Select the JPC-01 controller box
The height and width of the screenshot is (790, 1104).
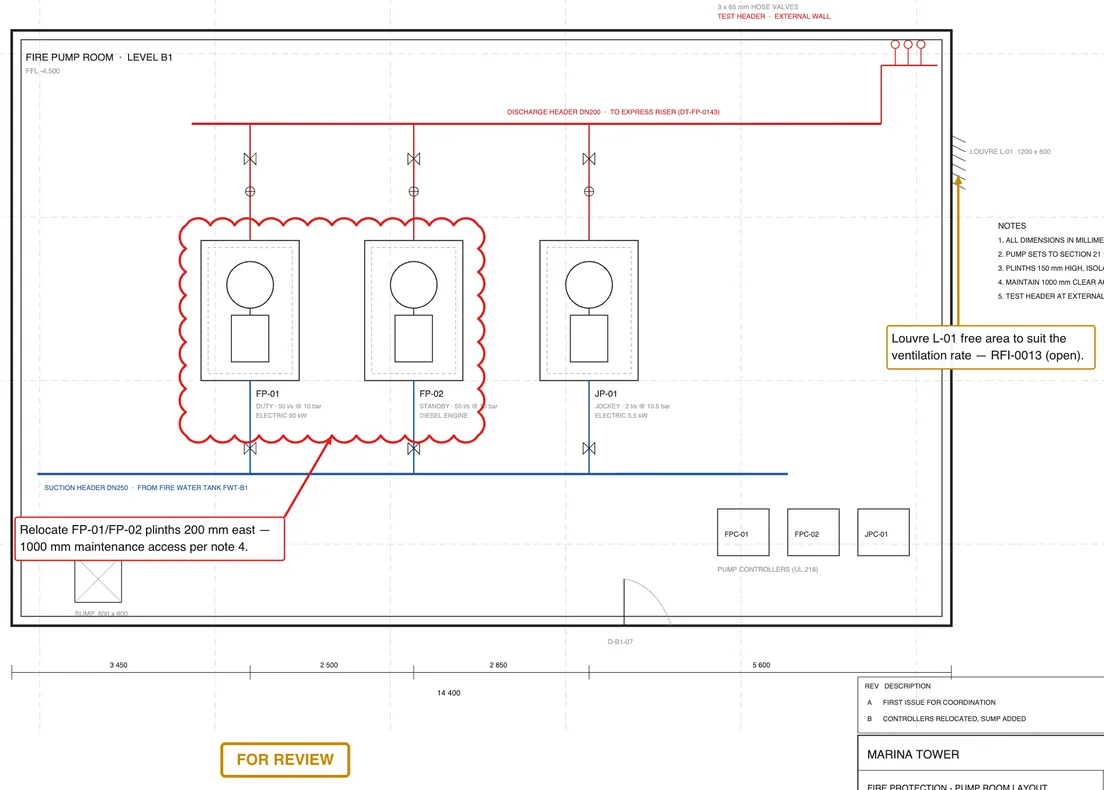point(883,532)
